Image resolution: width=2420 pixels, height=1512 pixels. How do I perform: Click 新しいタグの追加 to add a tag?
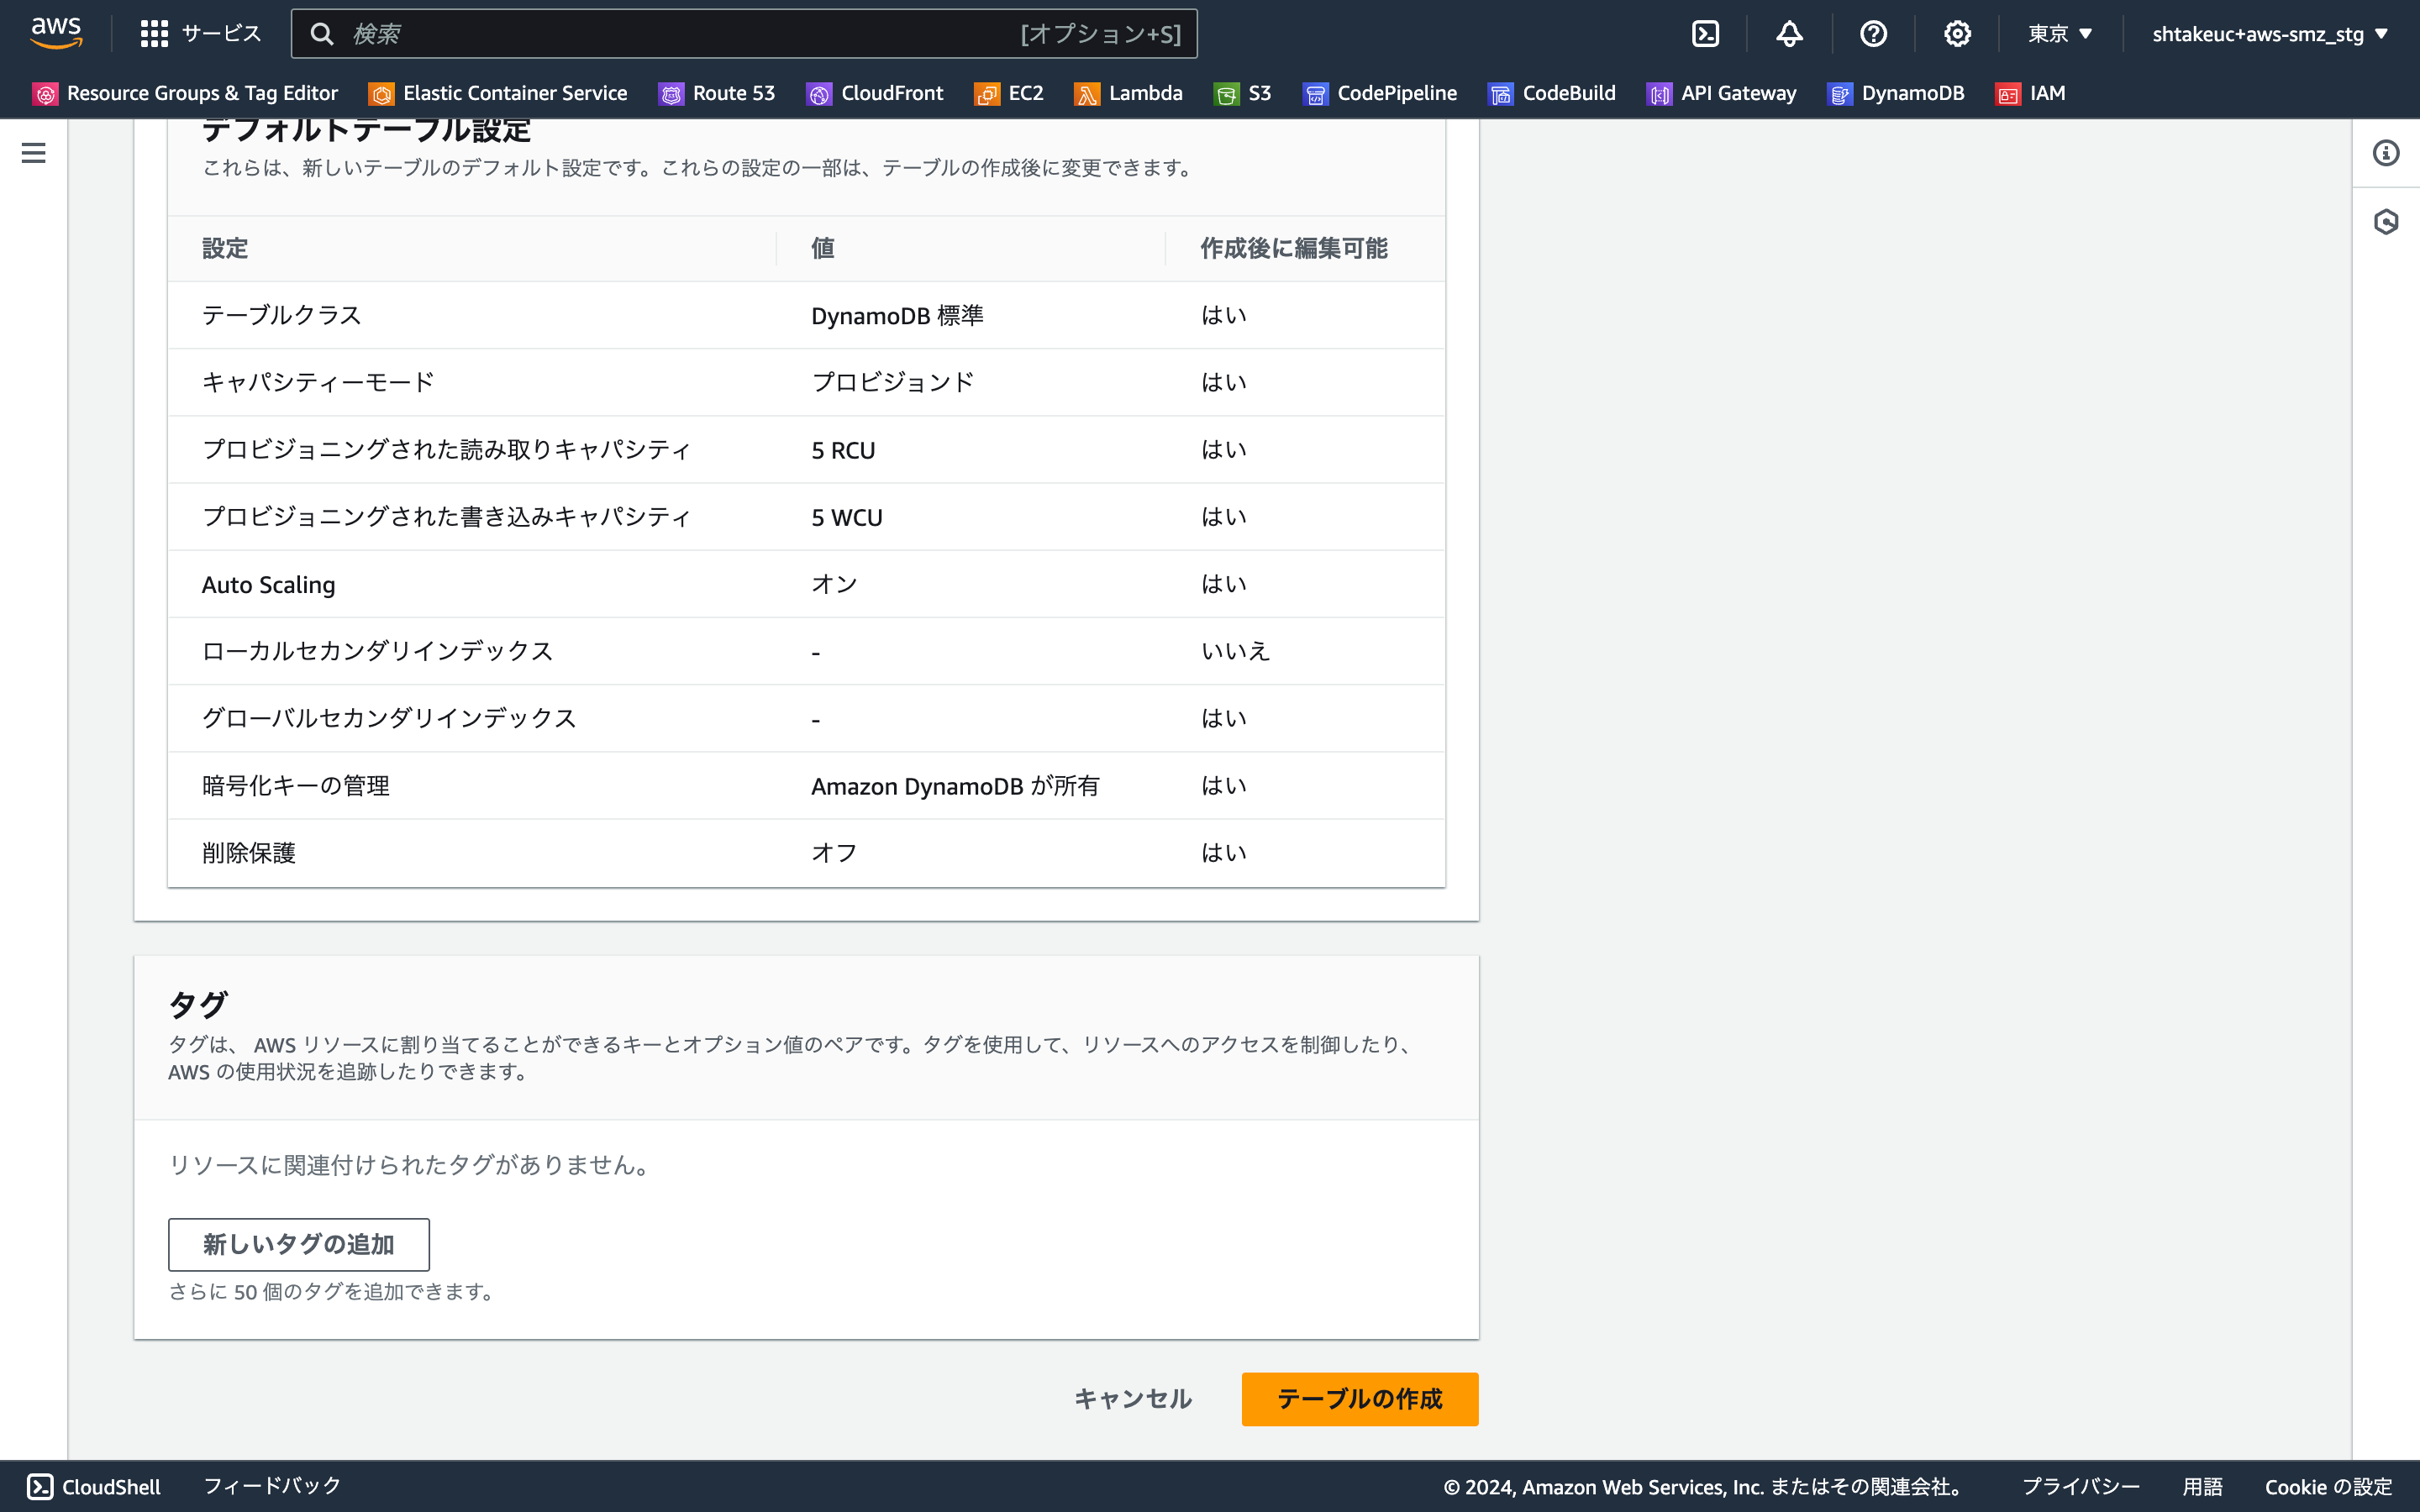point(298,1244)
